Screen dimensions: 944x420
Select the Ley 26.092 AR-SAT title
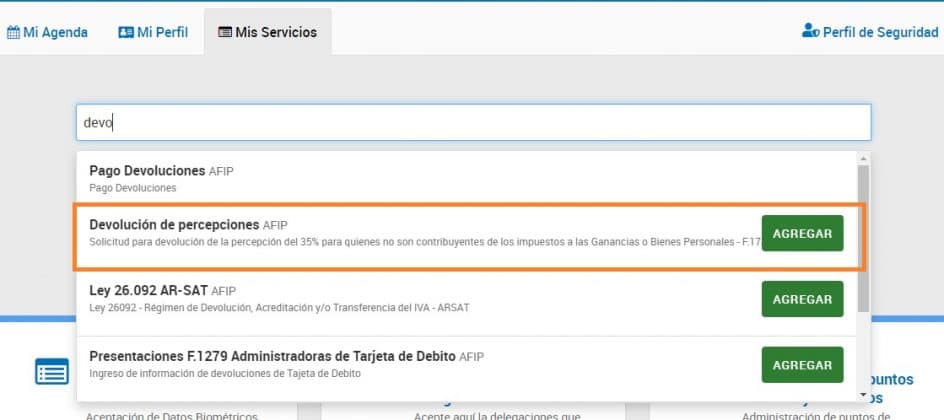pos(148,291)
